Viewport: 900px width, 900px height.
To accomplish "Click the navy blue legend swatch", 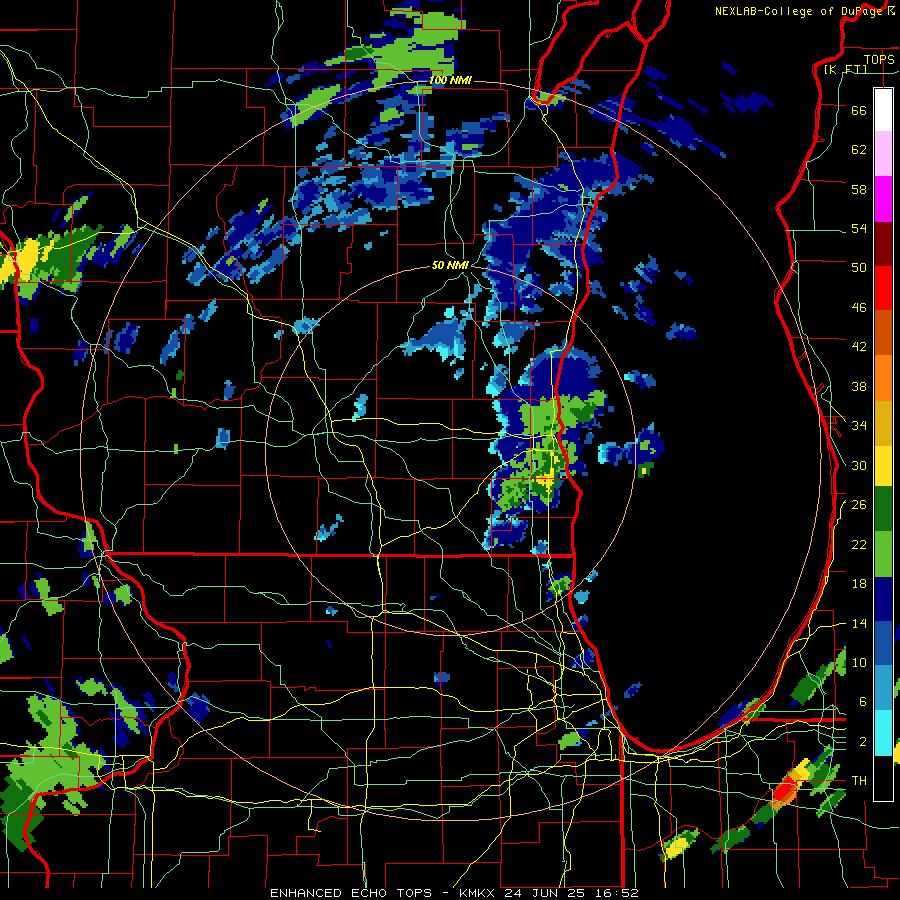I will 883,599.
